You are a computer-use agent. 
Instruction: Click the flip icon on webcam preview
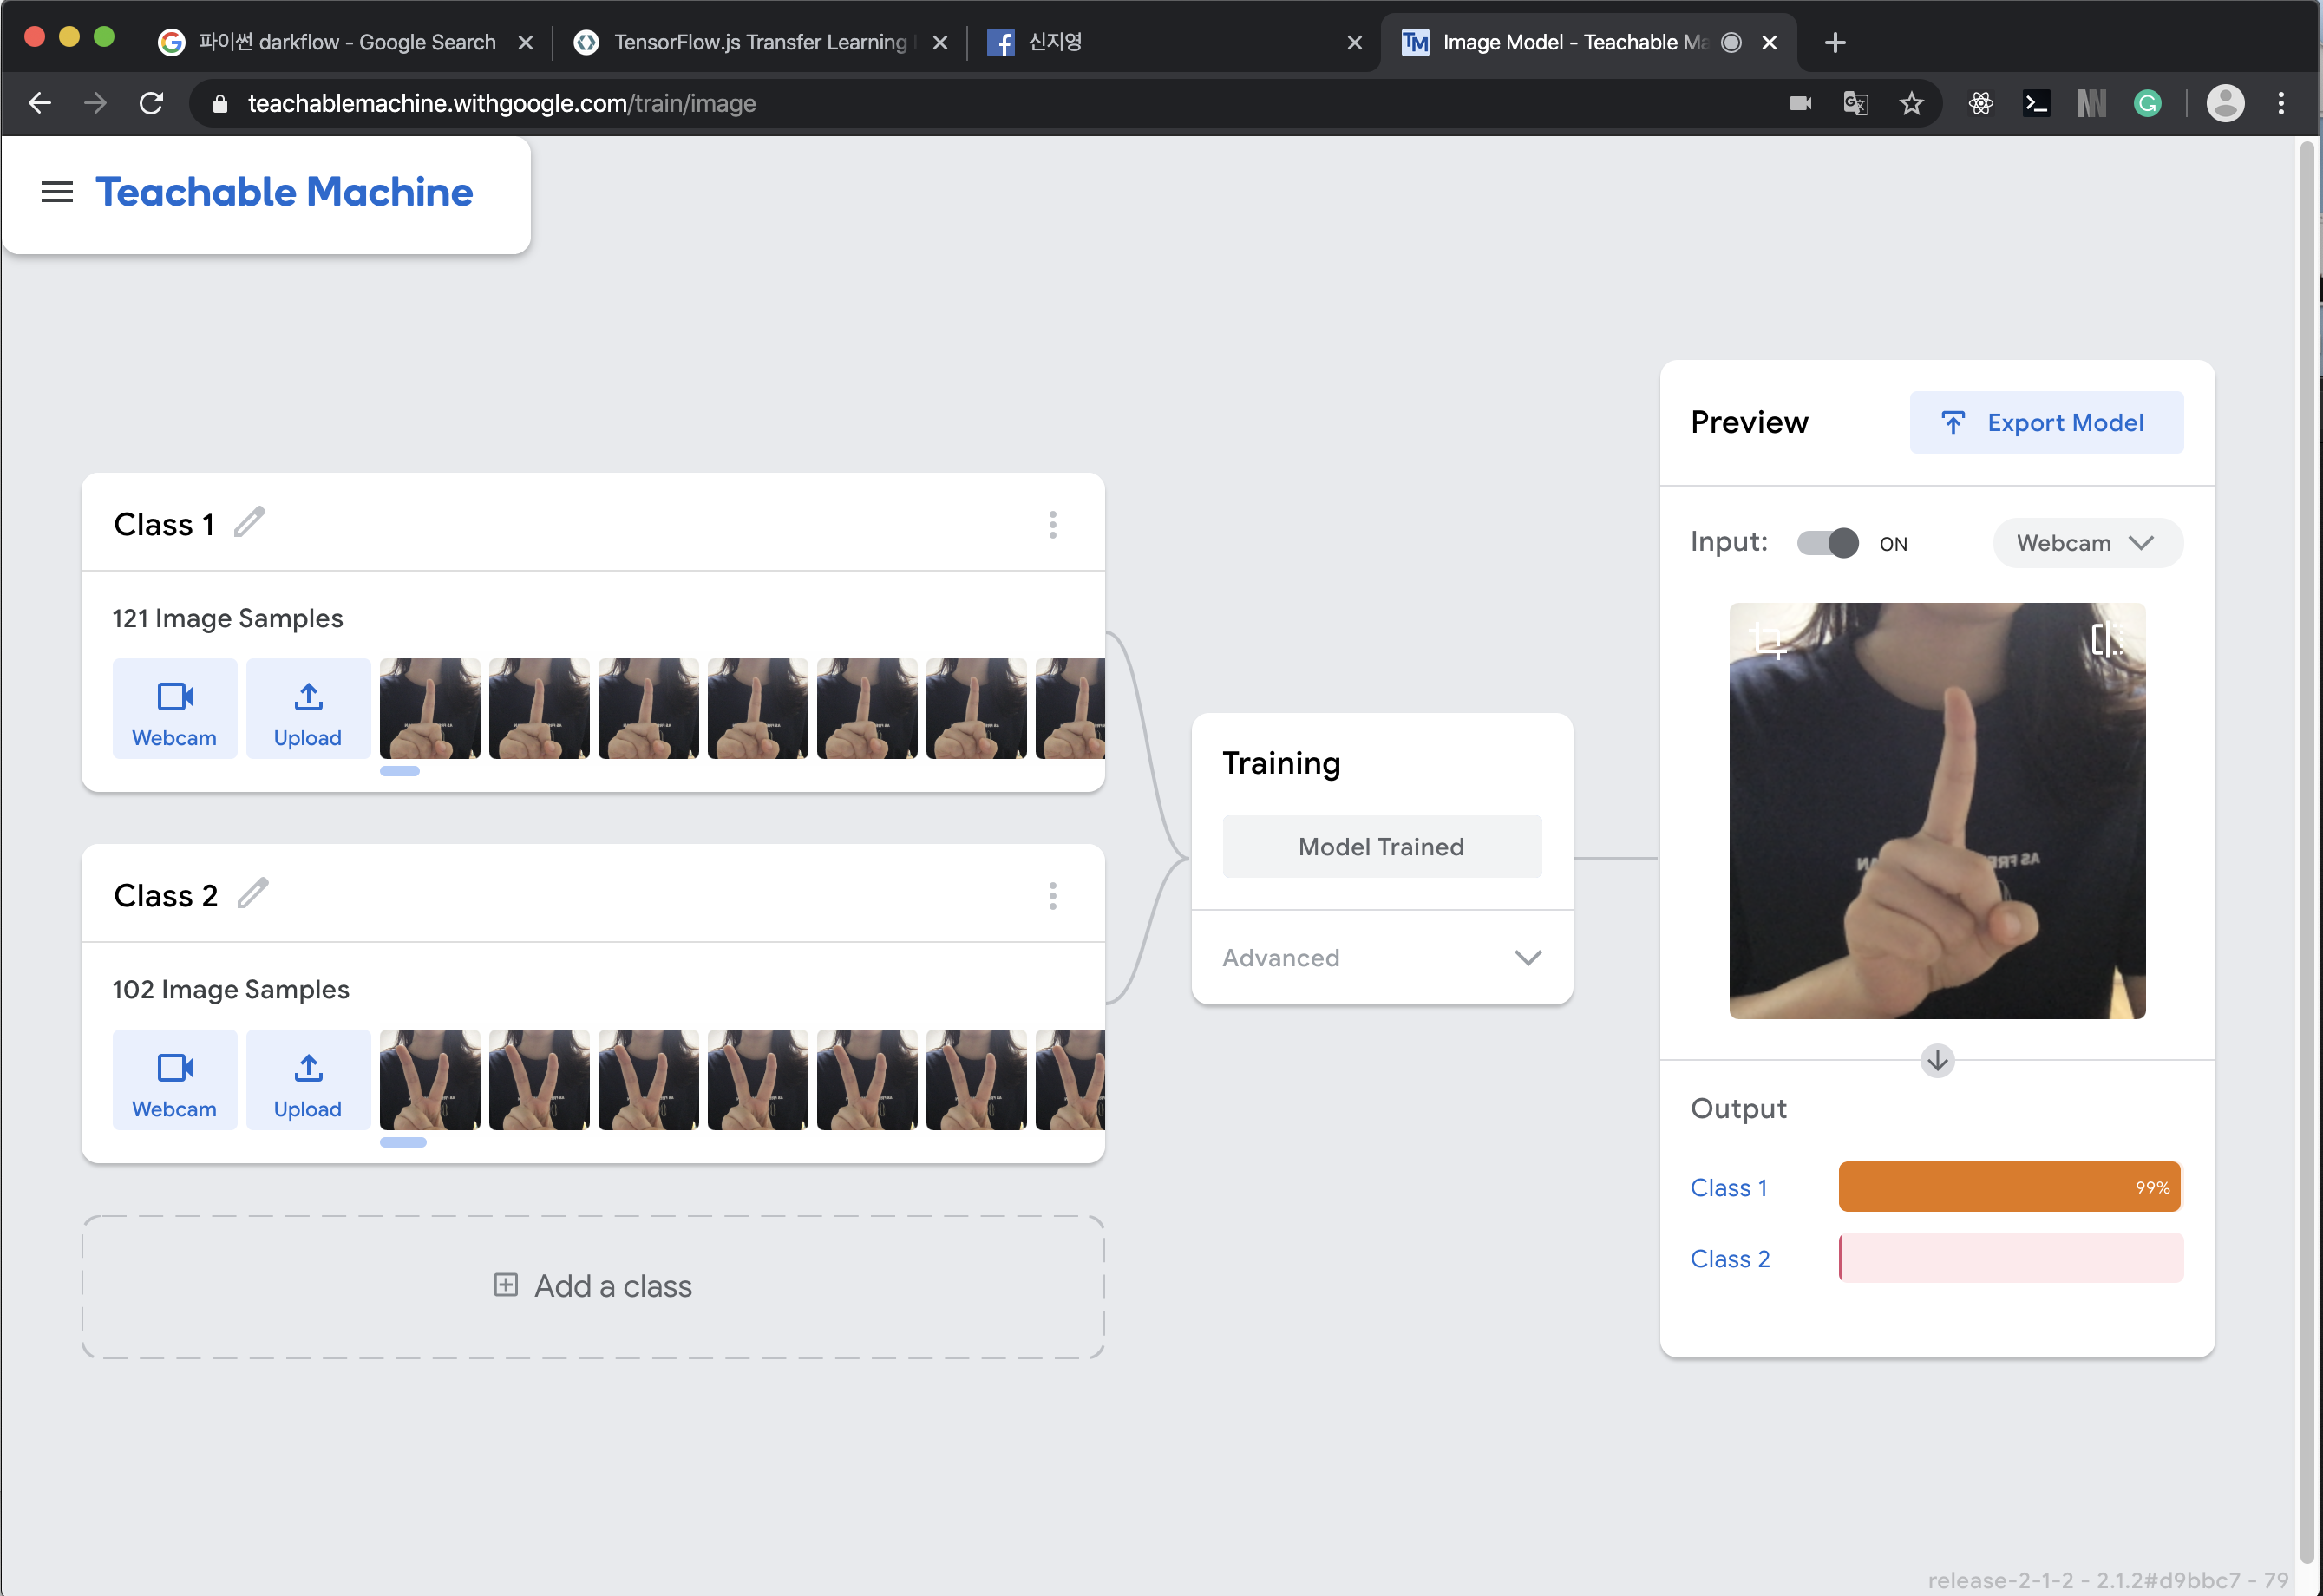pos(2106,639)
